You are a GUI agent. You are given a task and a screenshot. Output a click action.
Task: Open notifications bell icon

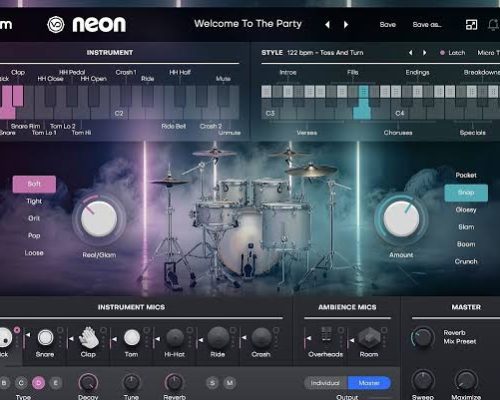(x=493, y=25)
